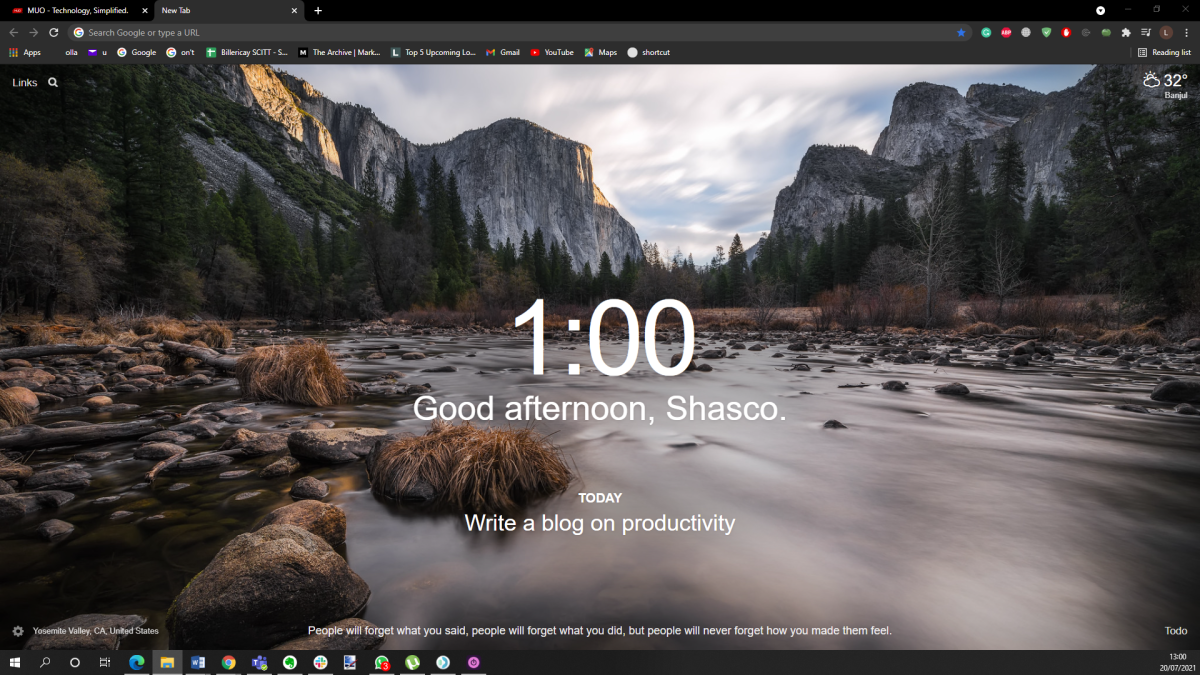The height and width of the screenshot is (675, 1200).
Task: Open the profile avatar menu
Action: (1167, 32)
